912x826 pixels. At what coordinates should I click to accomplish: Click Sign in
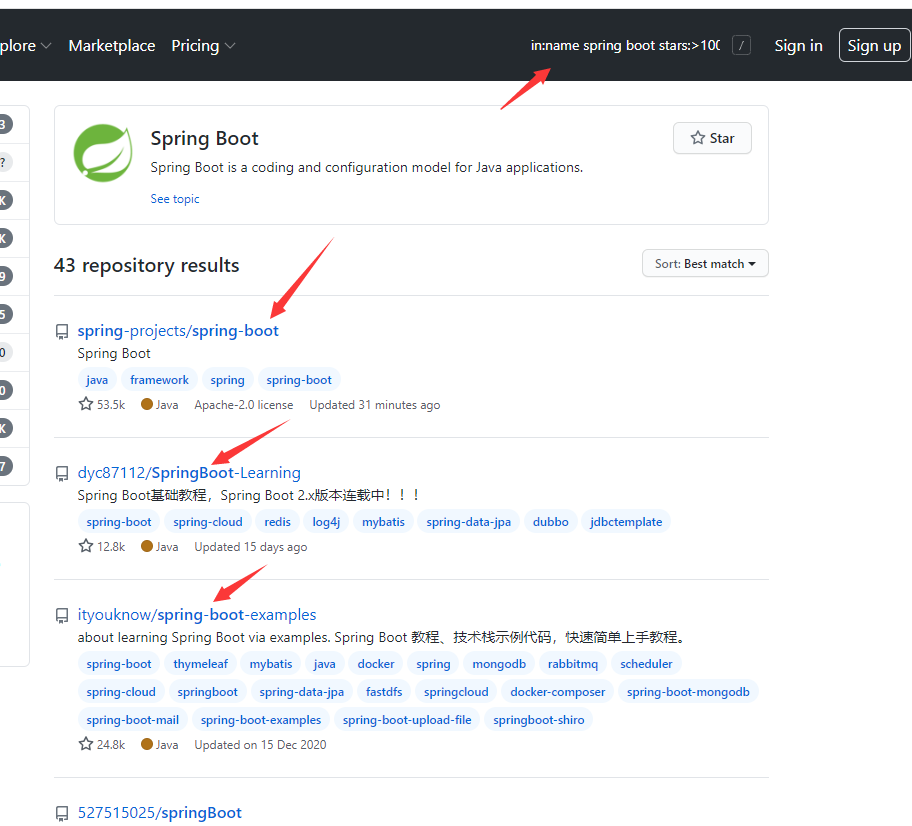pyautogui.click(x=798, y=45)
